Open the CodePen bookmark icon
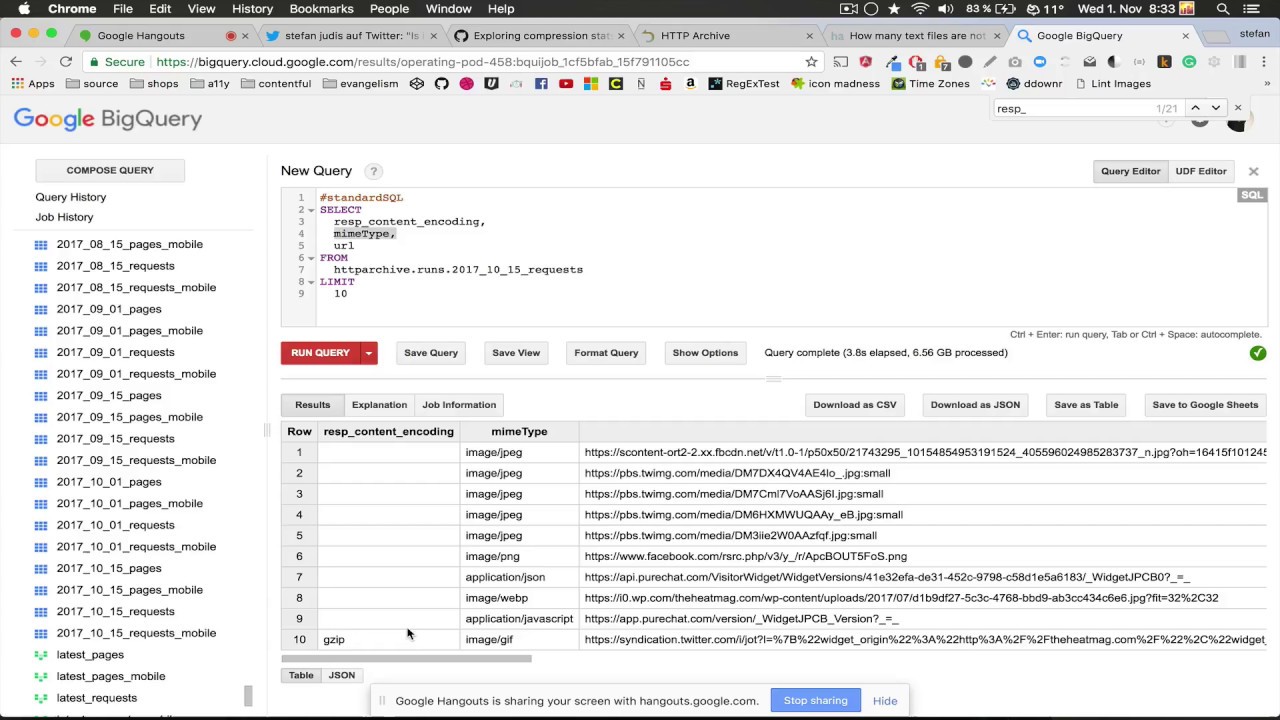The height and width of the screenshot is (720, 1280). (x=417, y=84)
